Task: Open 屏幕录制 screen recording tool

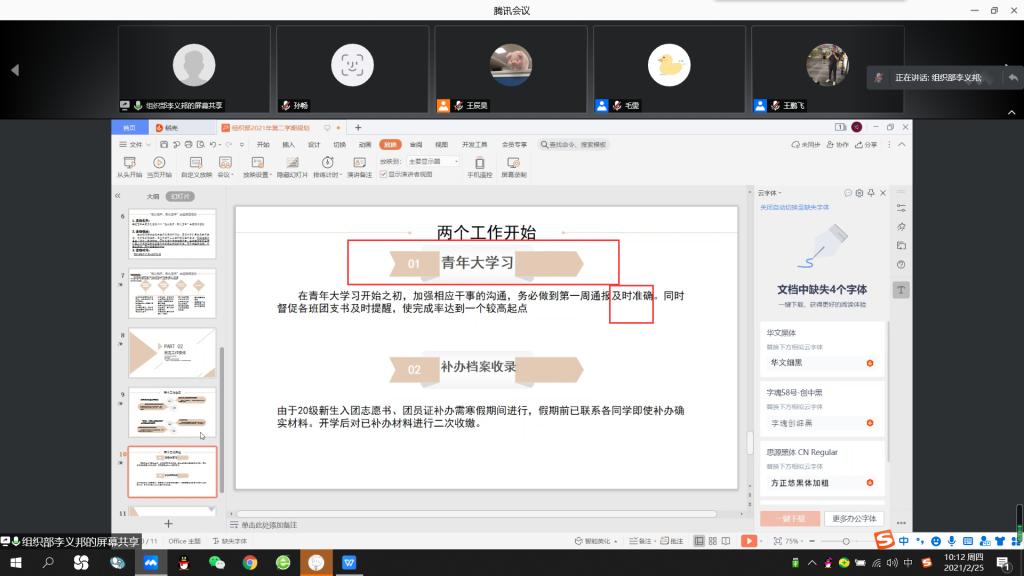Action: click(x=514, y=162)
